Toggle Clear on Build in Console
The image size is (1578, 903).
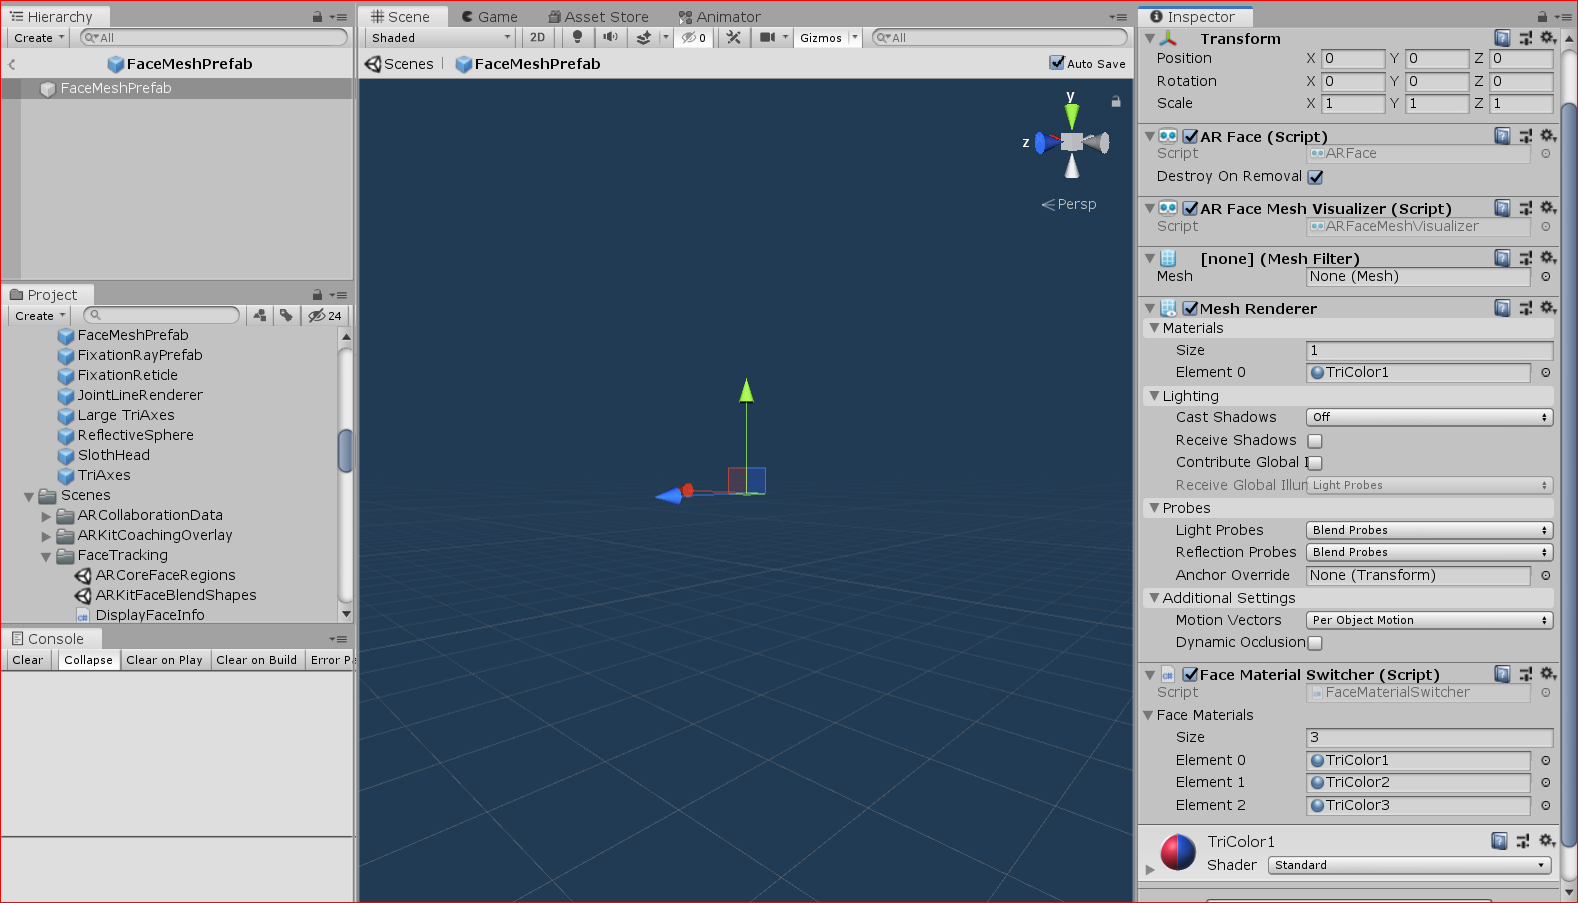click(x=257, y=660)
